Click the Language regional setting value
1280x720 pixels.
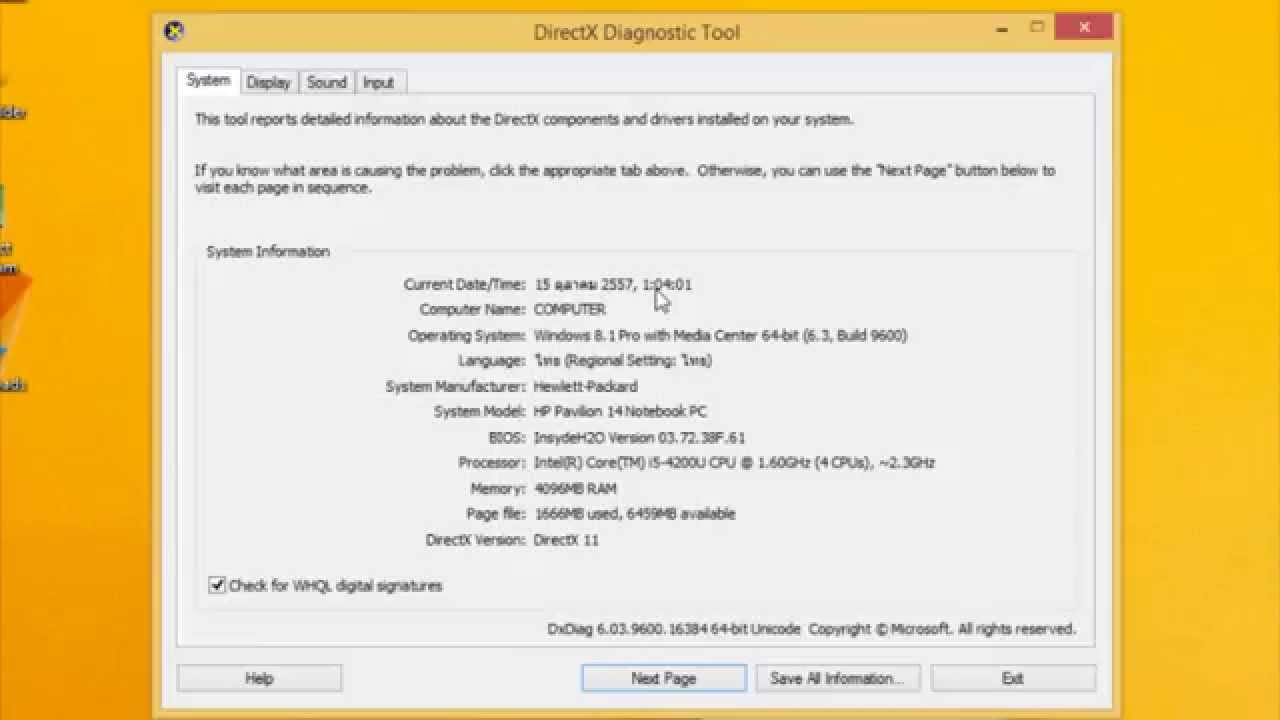[x=622, y=360]
